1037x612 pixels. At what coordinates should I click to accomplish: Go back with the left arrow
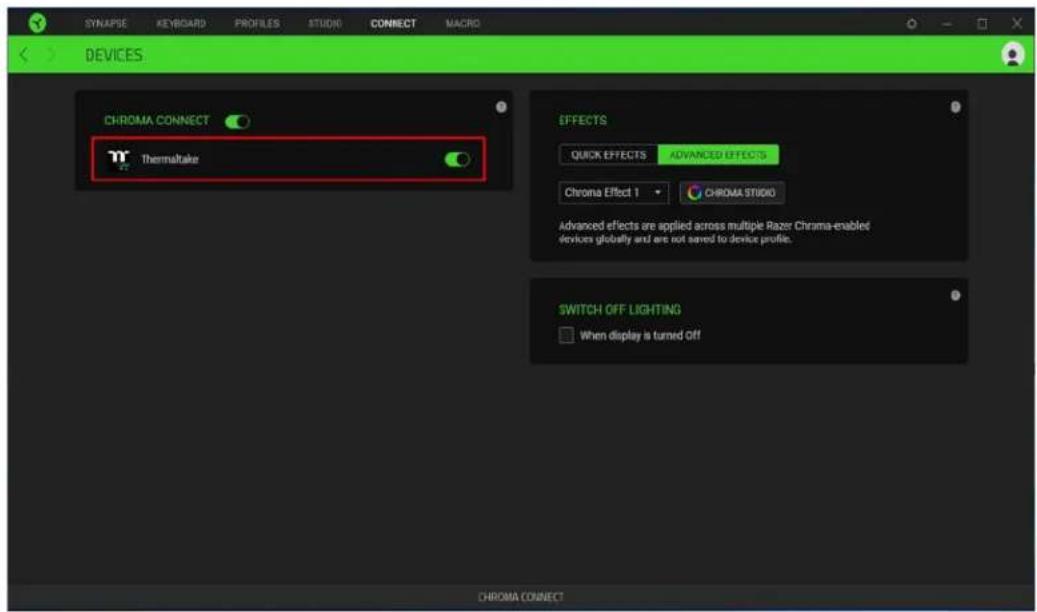point(24,55)
